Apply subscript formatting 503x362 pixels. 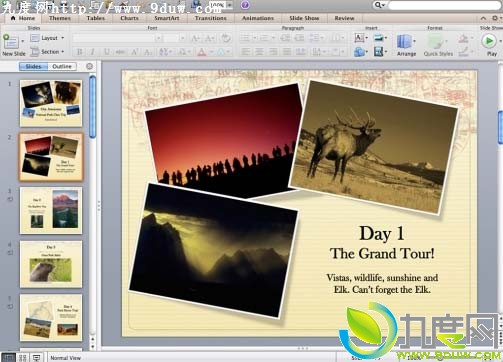click(148, 52)
